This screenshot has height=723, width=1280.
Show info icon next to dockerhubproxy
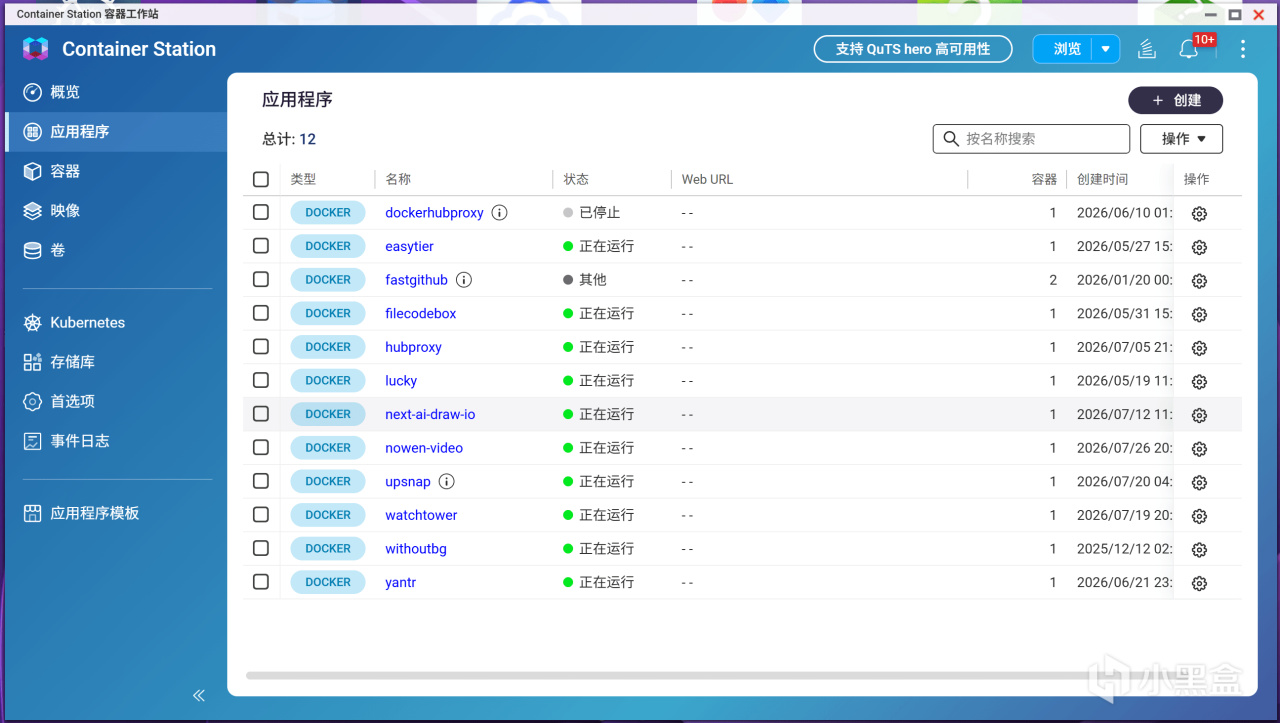500,212
